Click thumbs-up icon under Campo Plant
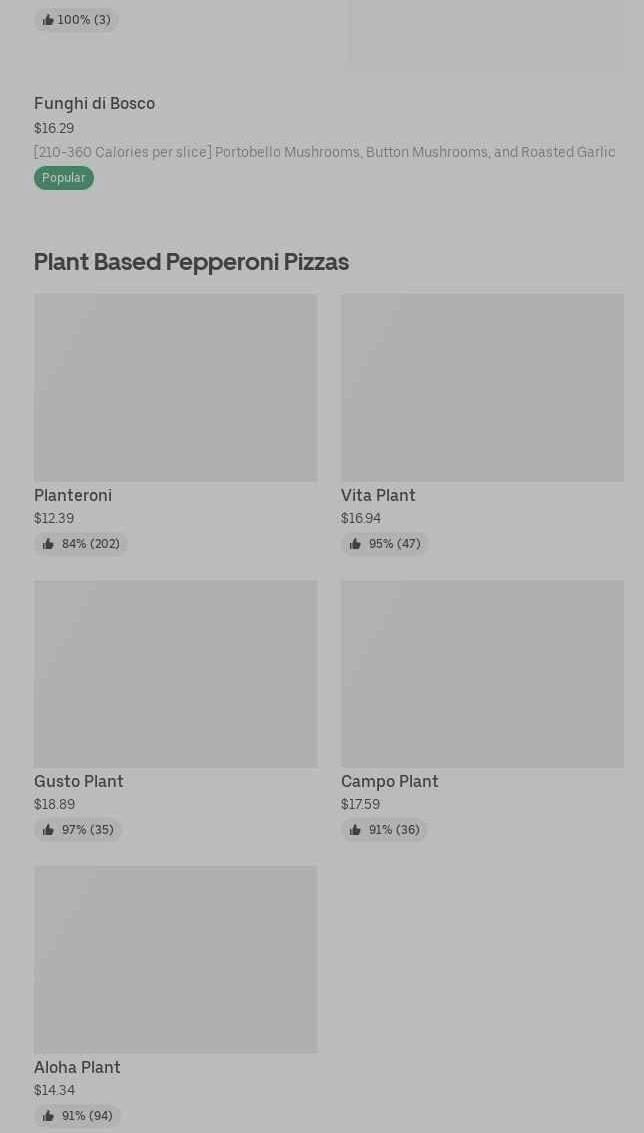 [355, 830]
